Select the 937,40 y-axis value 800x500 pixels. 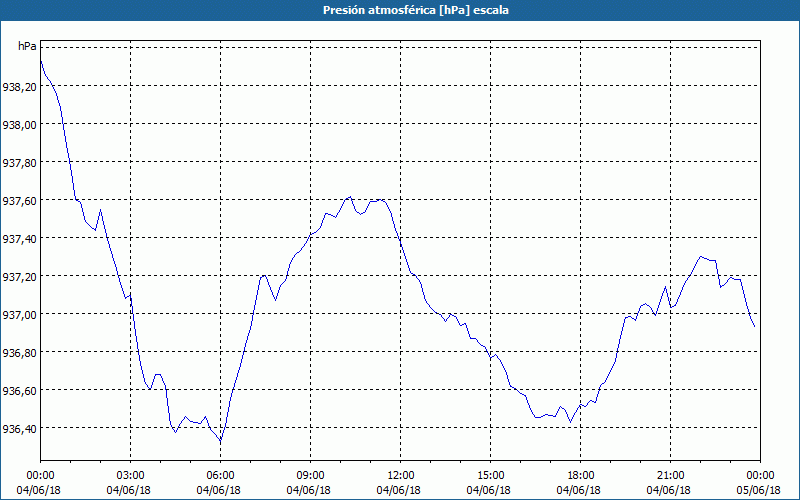tap(19, 239)
